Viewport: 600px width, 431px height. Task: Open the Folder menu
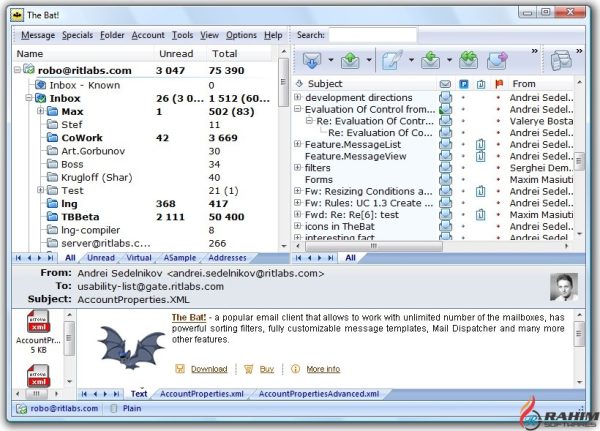(x=112, y=35)
